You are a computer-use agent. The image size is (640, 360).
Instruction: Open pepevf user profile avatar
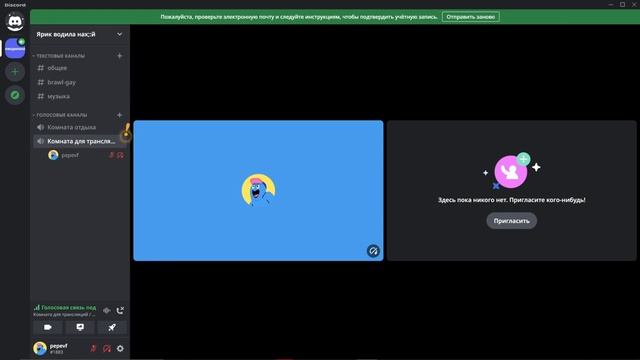click(x=40, y=349)
